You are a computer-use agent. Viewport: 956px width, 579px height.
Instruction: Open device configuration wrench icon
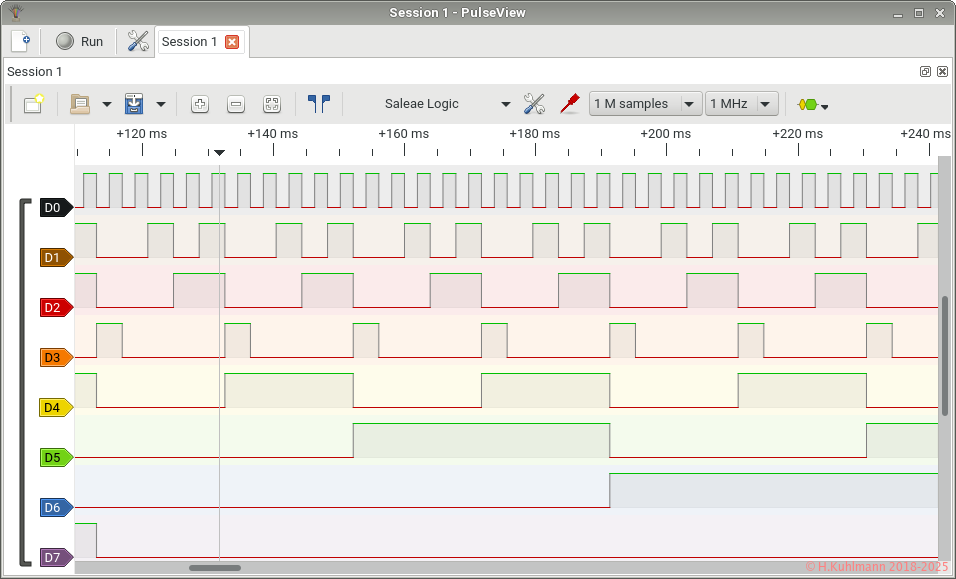coord(534,104)
